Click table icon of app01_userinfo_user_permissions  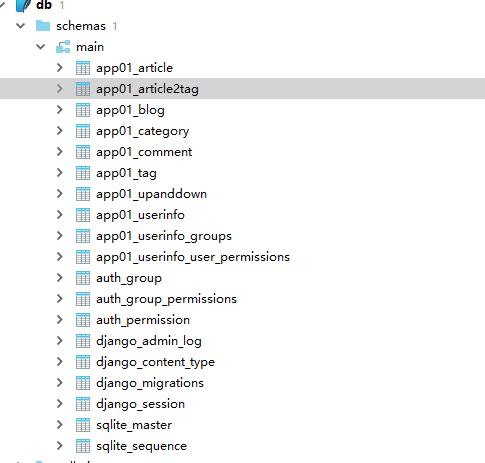[x=83, y=257]
